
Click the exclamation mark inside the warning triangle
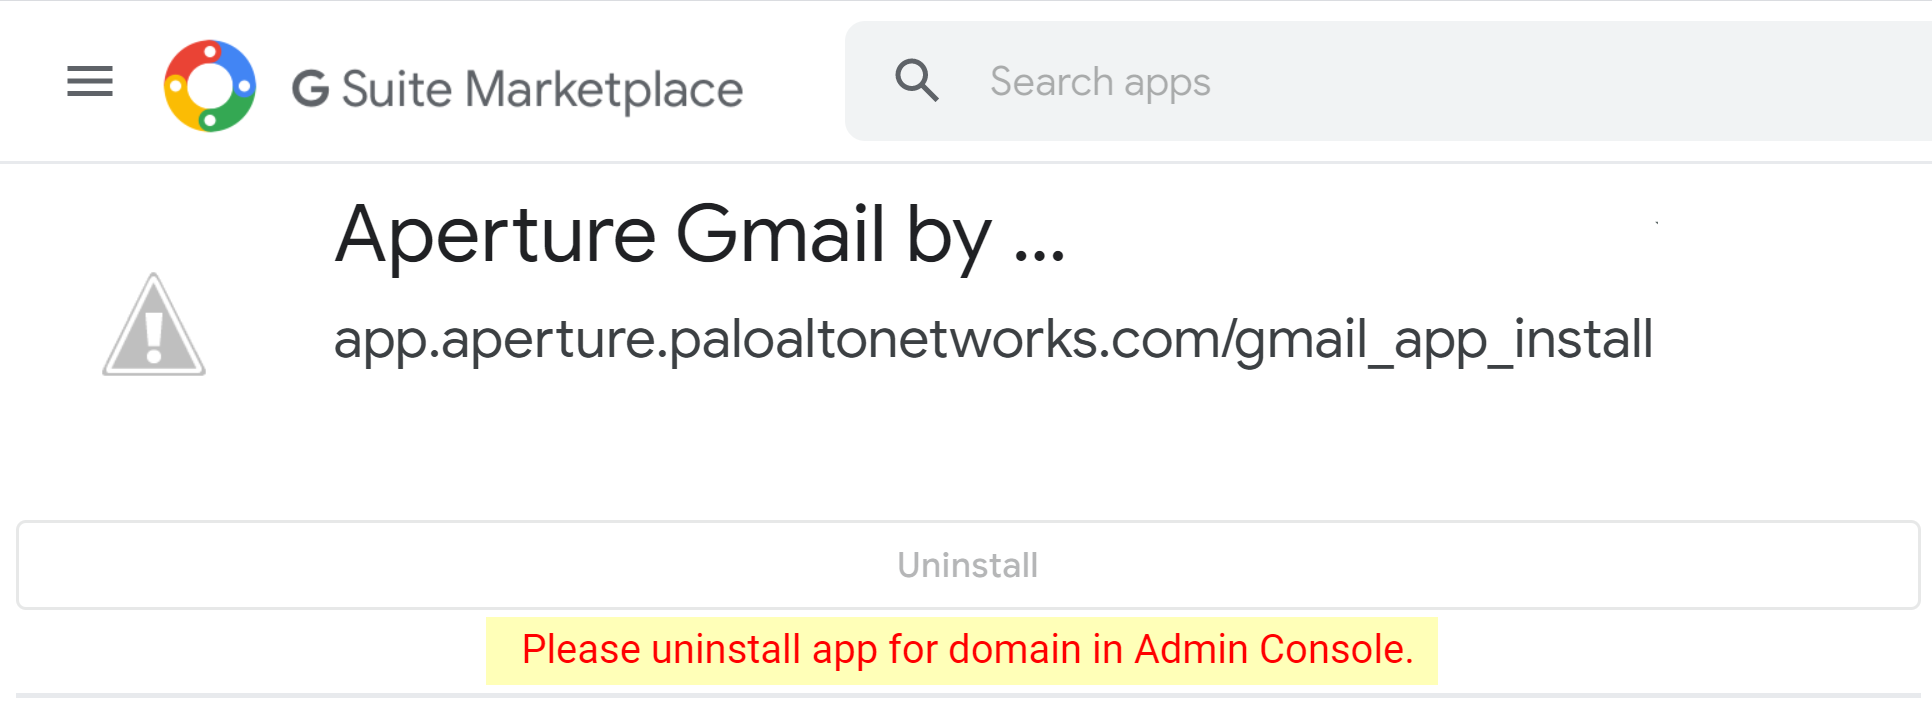pos(154,335)
